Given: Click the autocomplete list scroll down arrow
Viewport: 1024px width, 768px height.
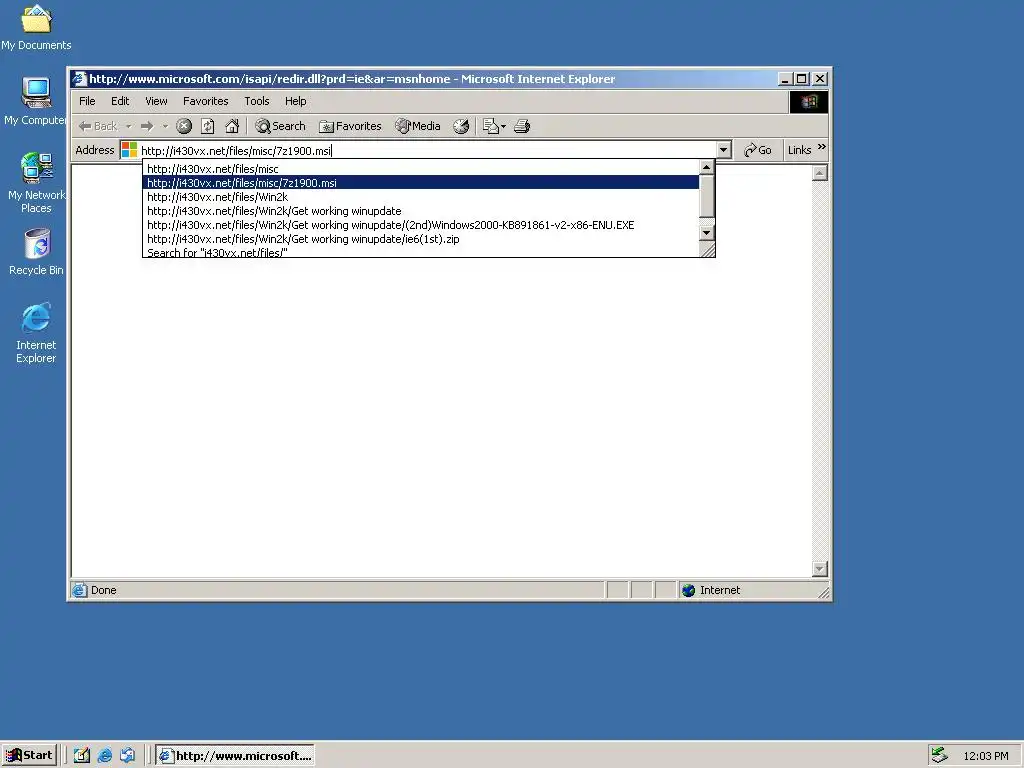Looking at the screenshot, I should (x=706, y=232).
